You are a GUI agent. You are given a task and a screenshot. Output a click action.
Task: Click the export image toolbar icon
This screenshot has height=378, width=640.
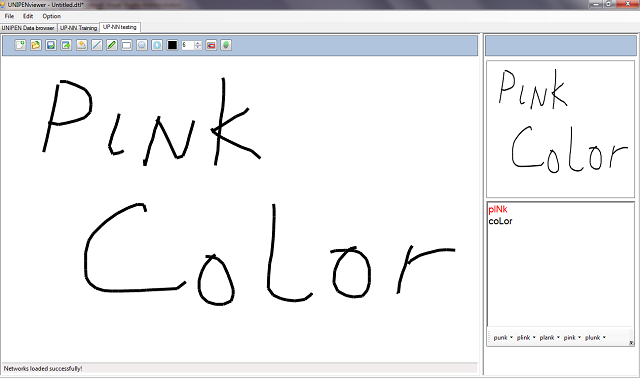[66, 45]
